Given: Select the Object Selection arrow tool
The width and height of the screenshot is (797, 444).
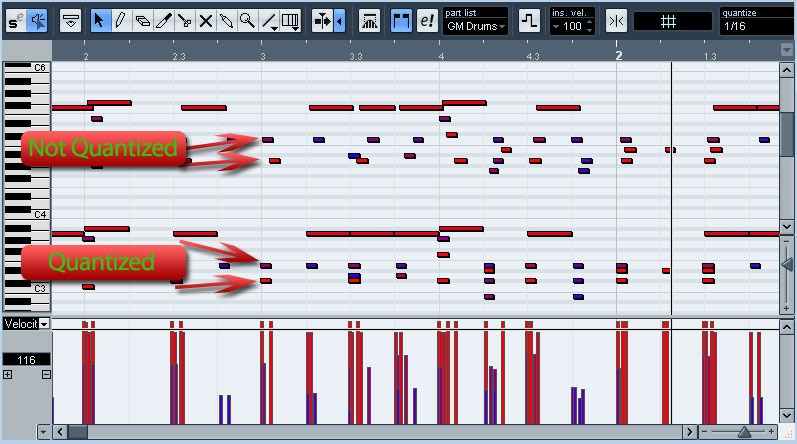Looking at the screenshot, I should click(100, 21).
